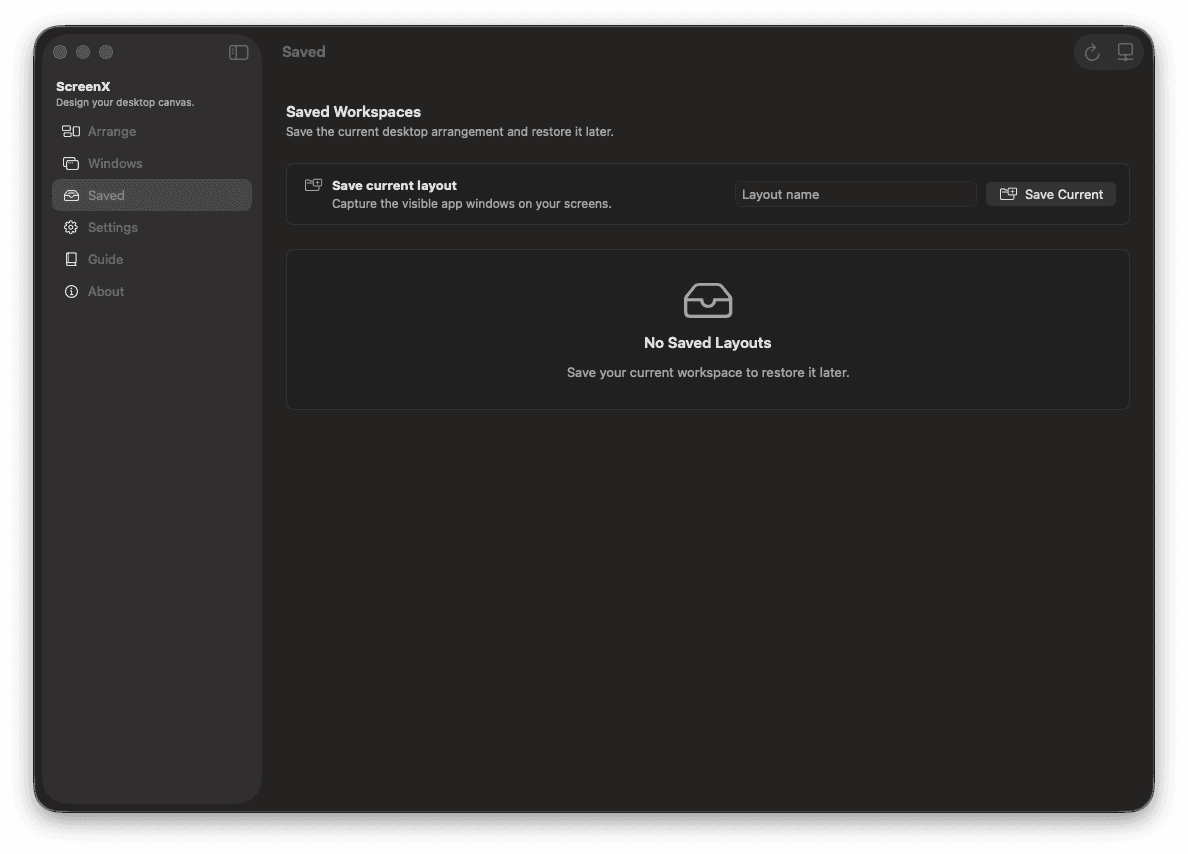Click the Save Current button

coord(1051,194)
